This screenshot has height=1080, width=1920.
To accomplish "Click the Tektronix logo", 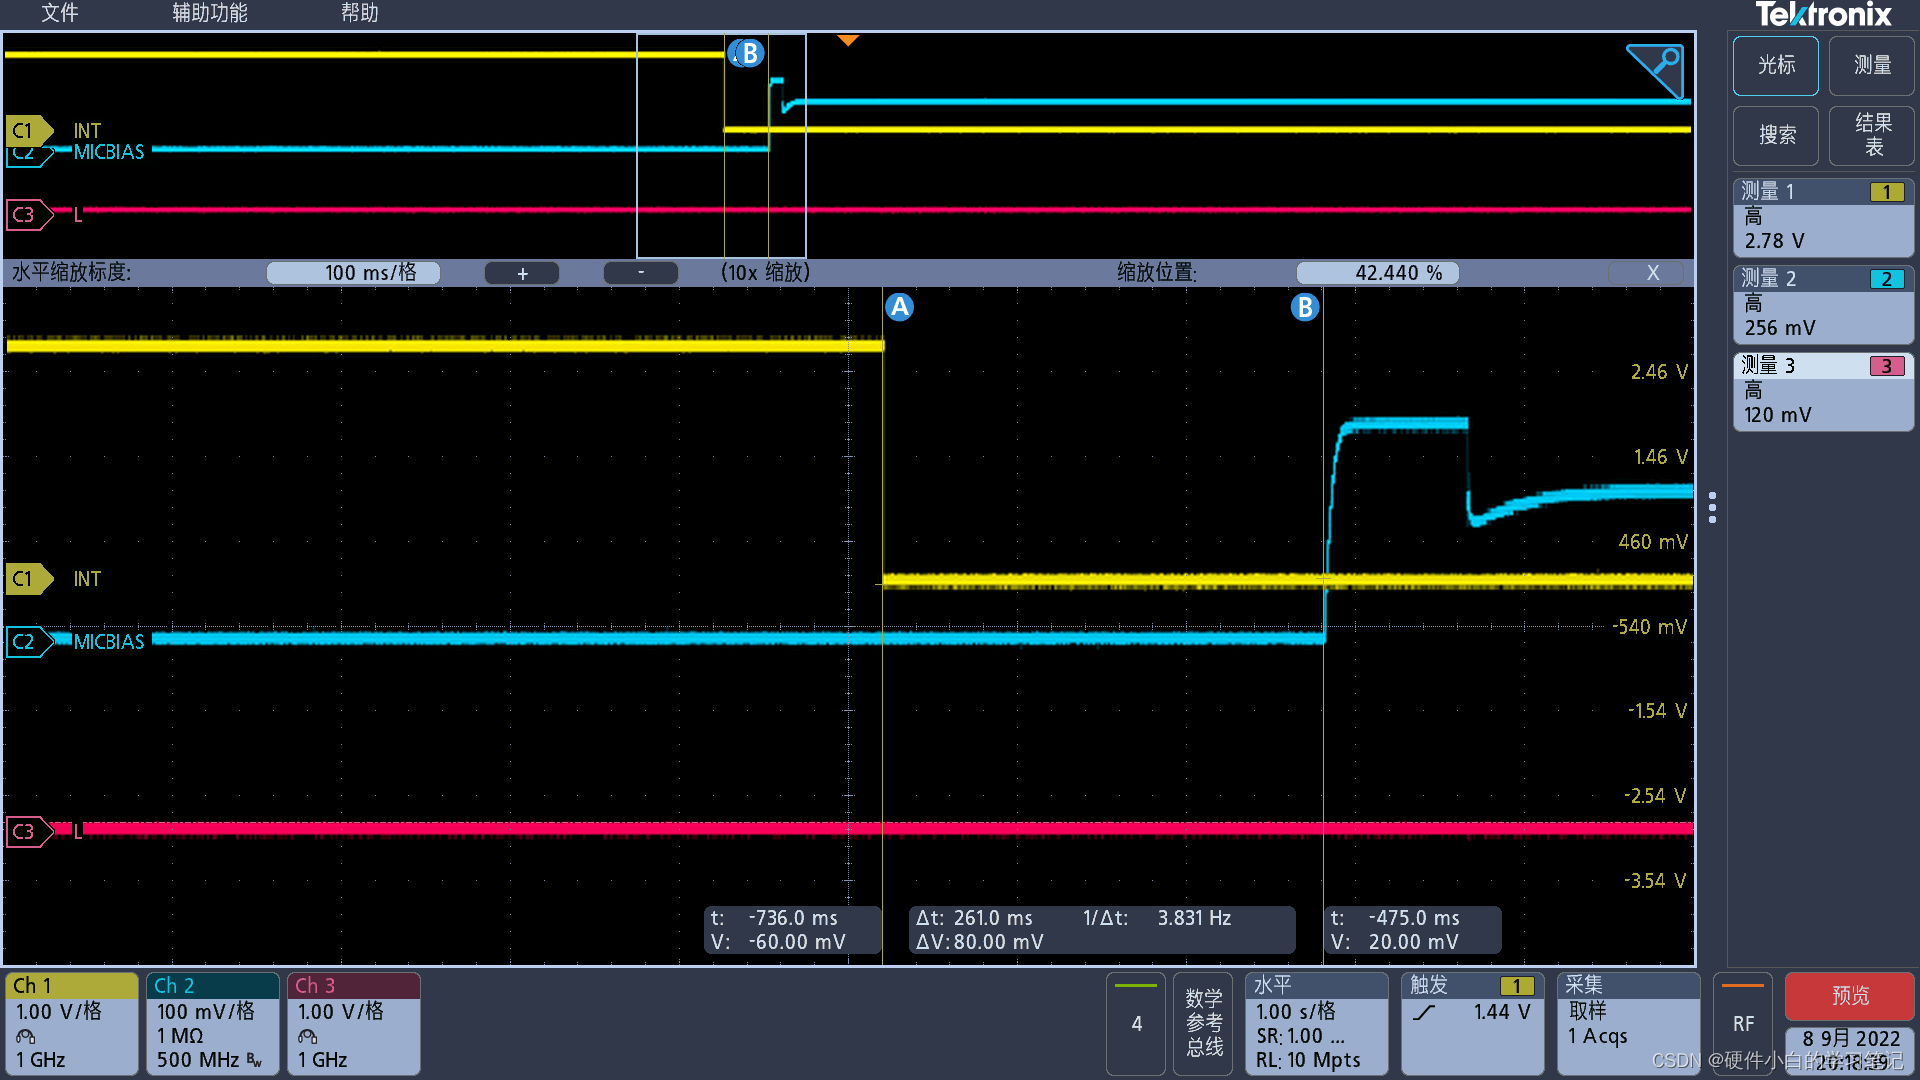I will click(1823, 15).
